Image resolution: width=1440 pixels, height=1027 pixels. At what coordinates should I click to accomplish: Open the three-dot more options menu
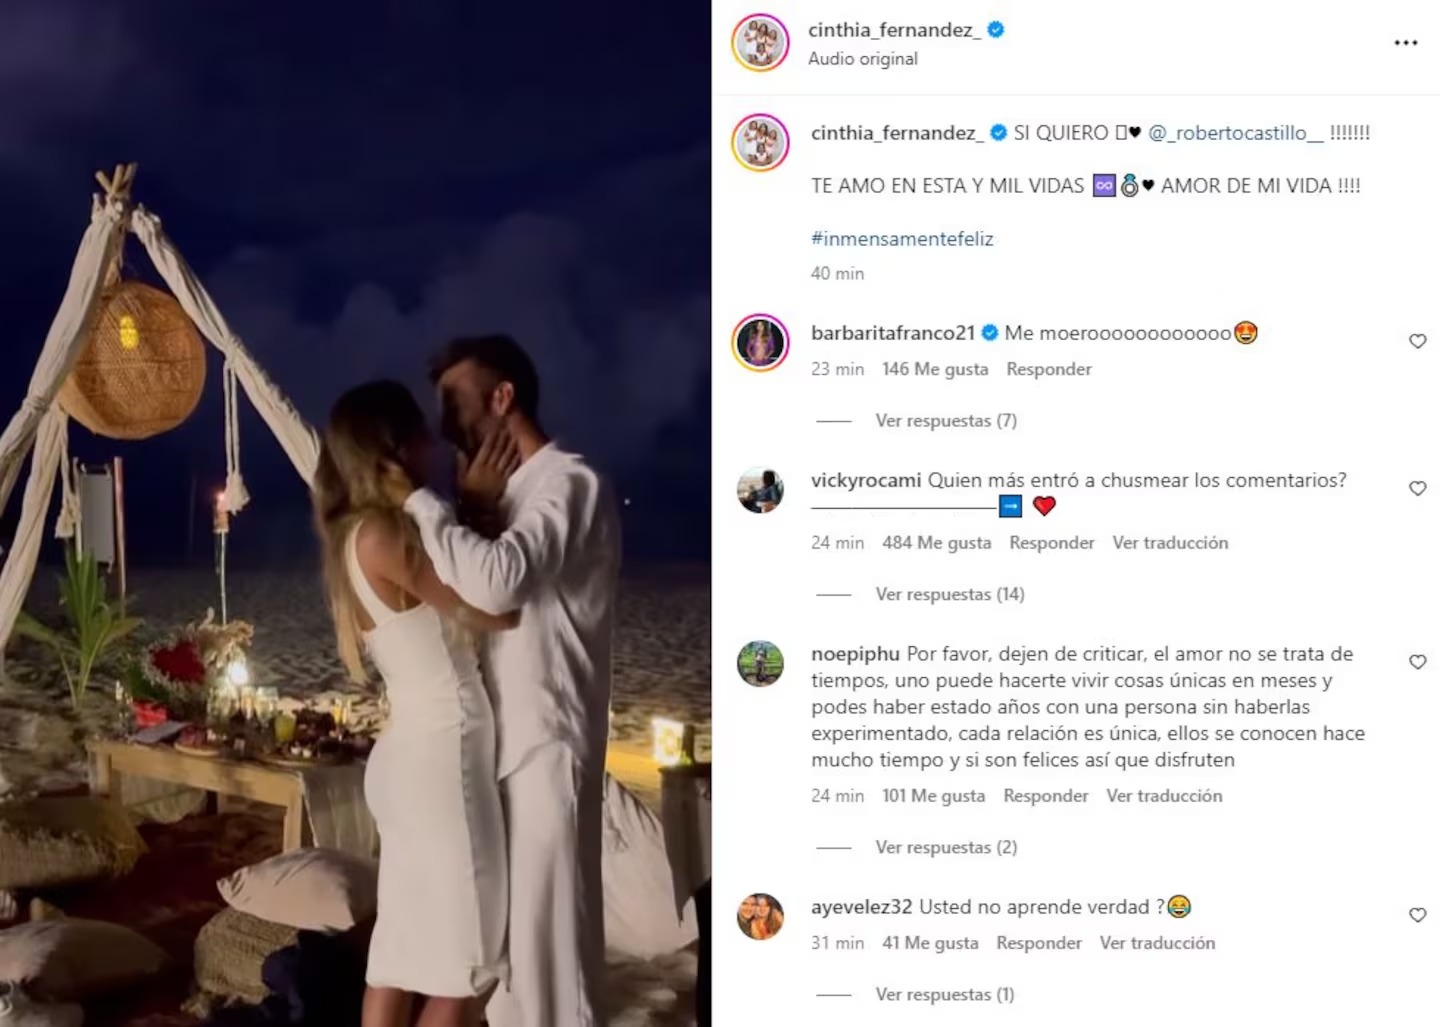click(x=1405, y=43)
